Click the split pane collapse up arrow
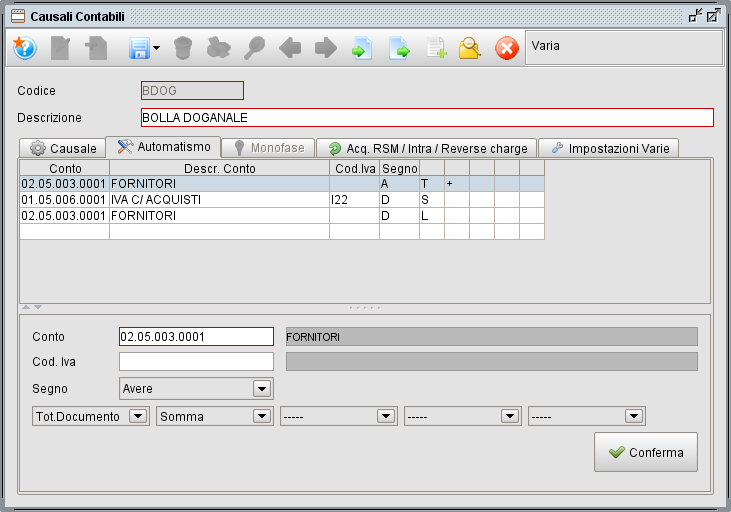Viewport: 731px width, 512px height. point(26,307)
